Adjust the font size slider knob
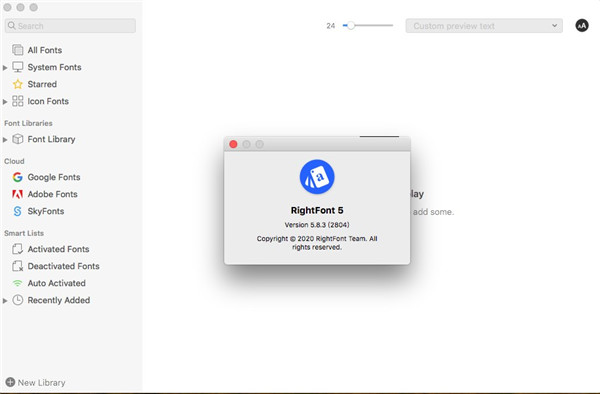600x394 pixels. pos(351,26)
